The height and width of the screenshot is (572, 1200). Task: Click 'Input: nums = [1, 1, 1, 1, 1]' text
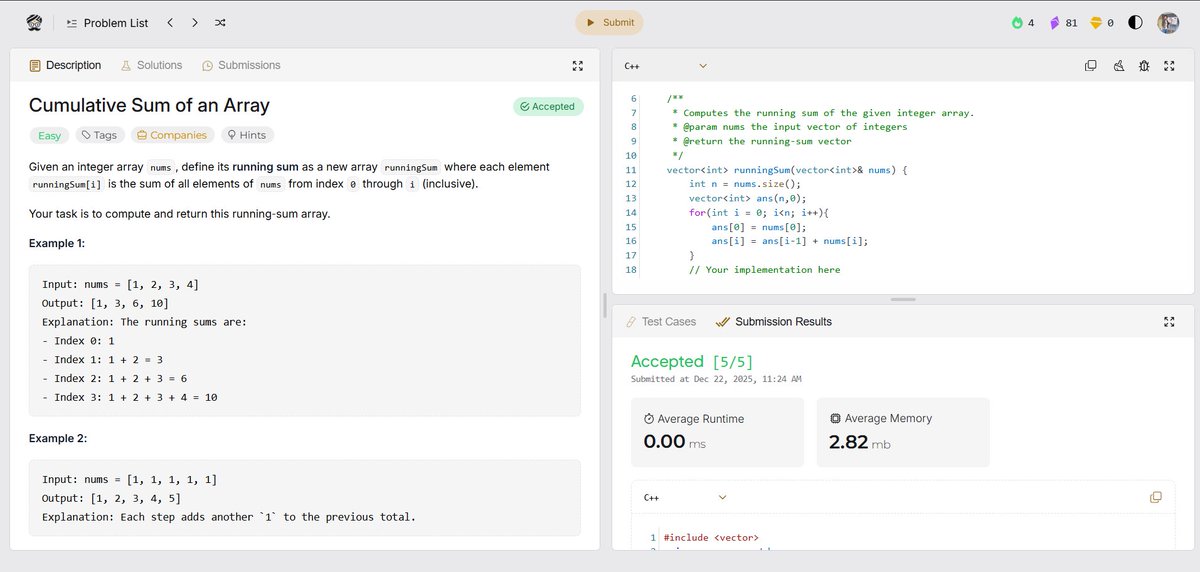(129, 479)
